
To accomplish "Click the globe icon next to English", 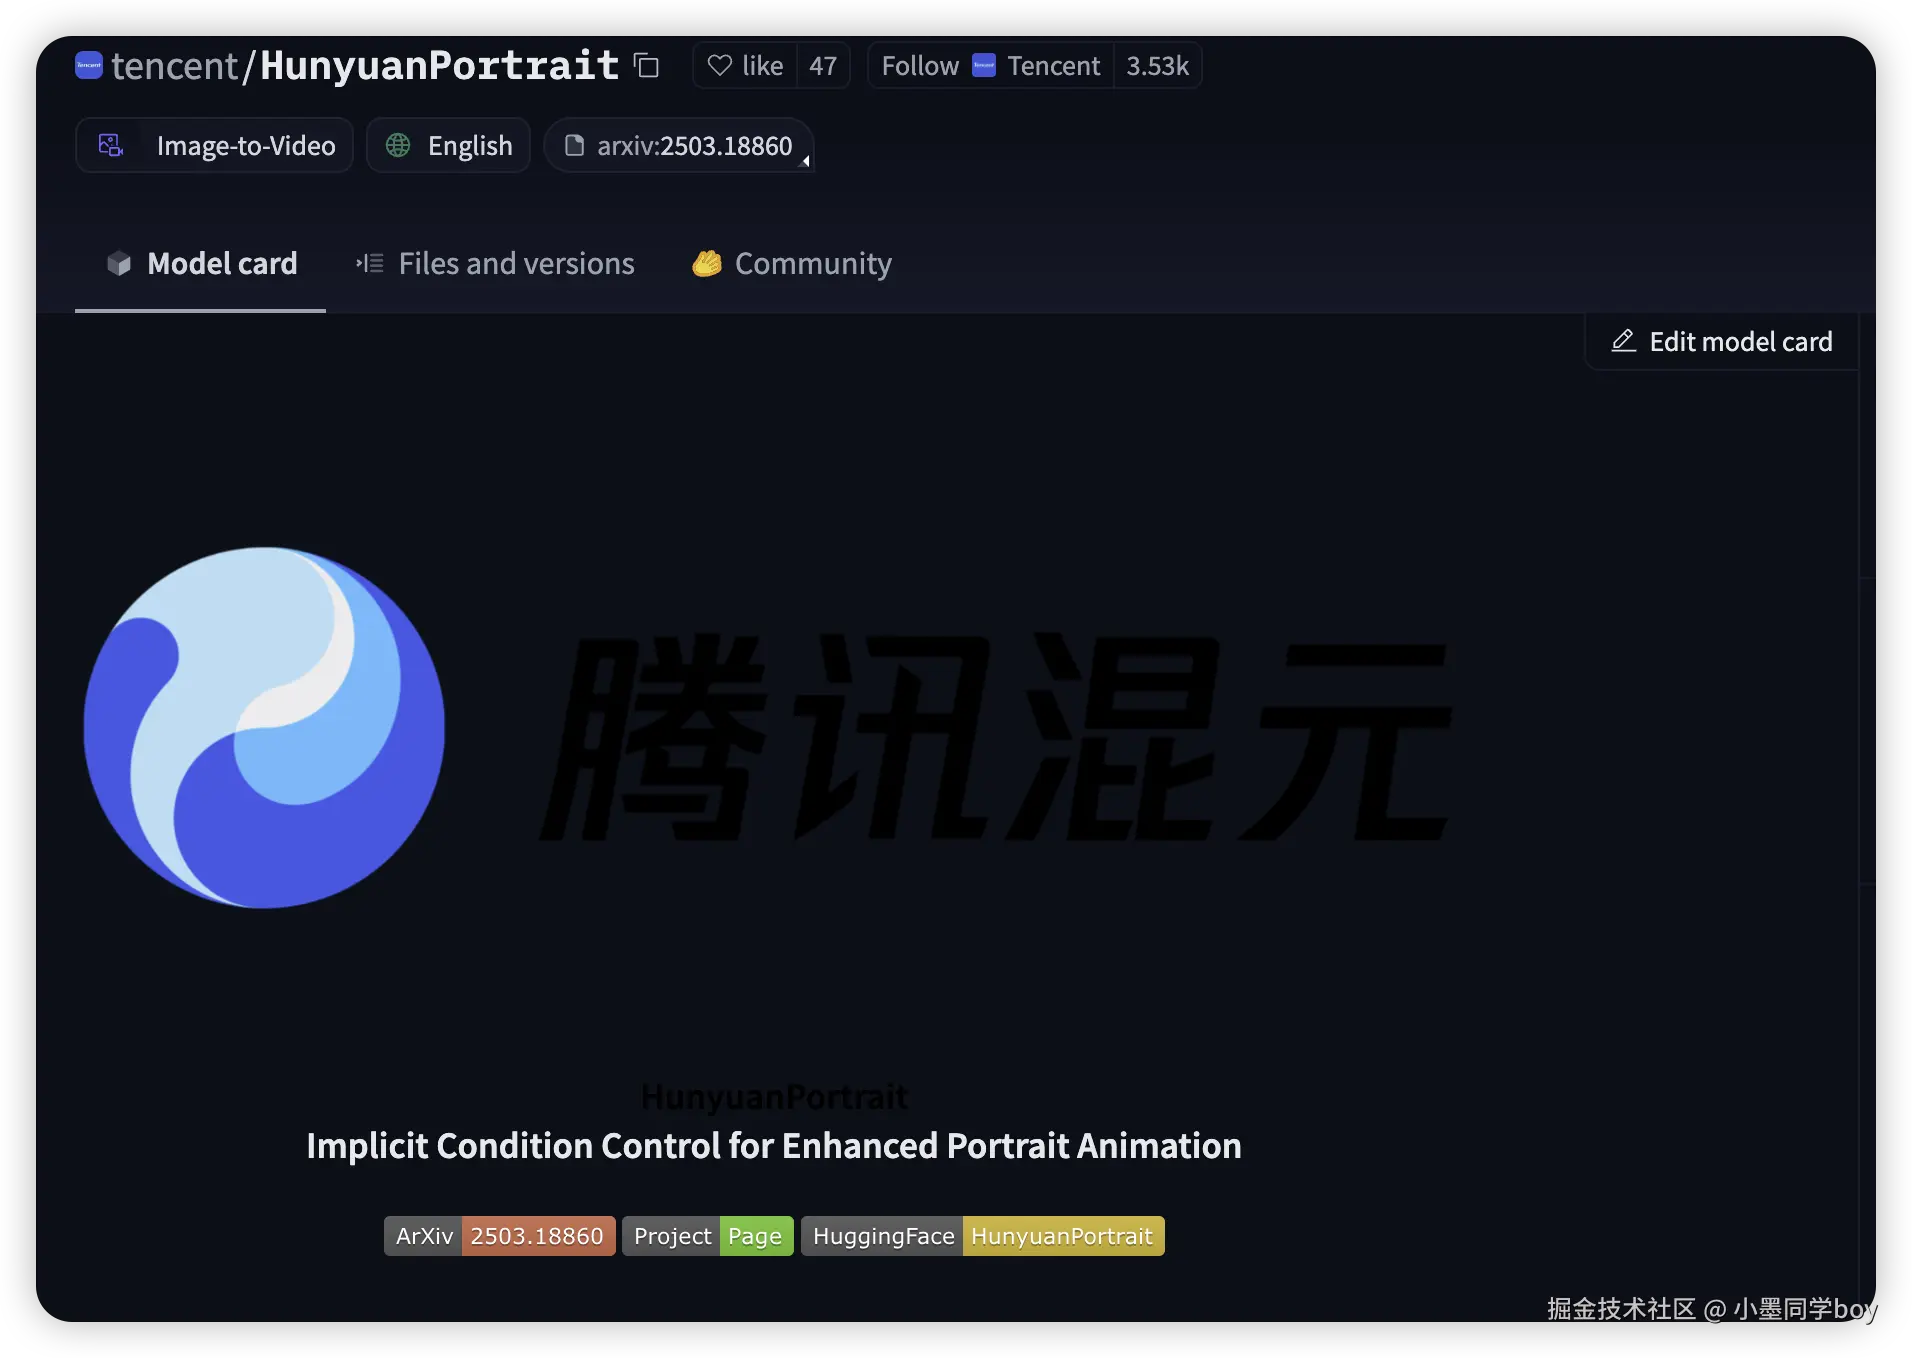I will click(x=398, y=146).
